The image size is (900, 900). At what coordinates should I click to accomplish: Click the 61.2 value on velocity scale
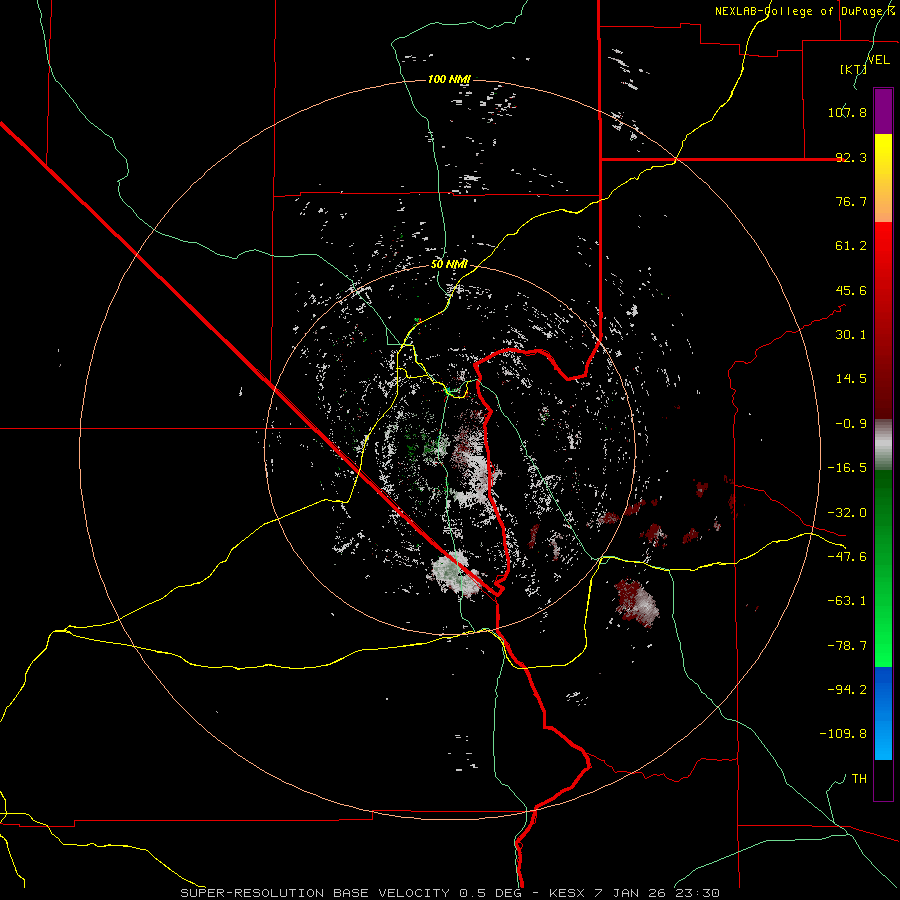pos(851,246)
